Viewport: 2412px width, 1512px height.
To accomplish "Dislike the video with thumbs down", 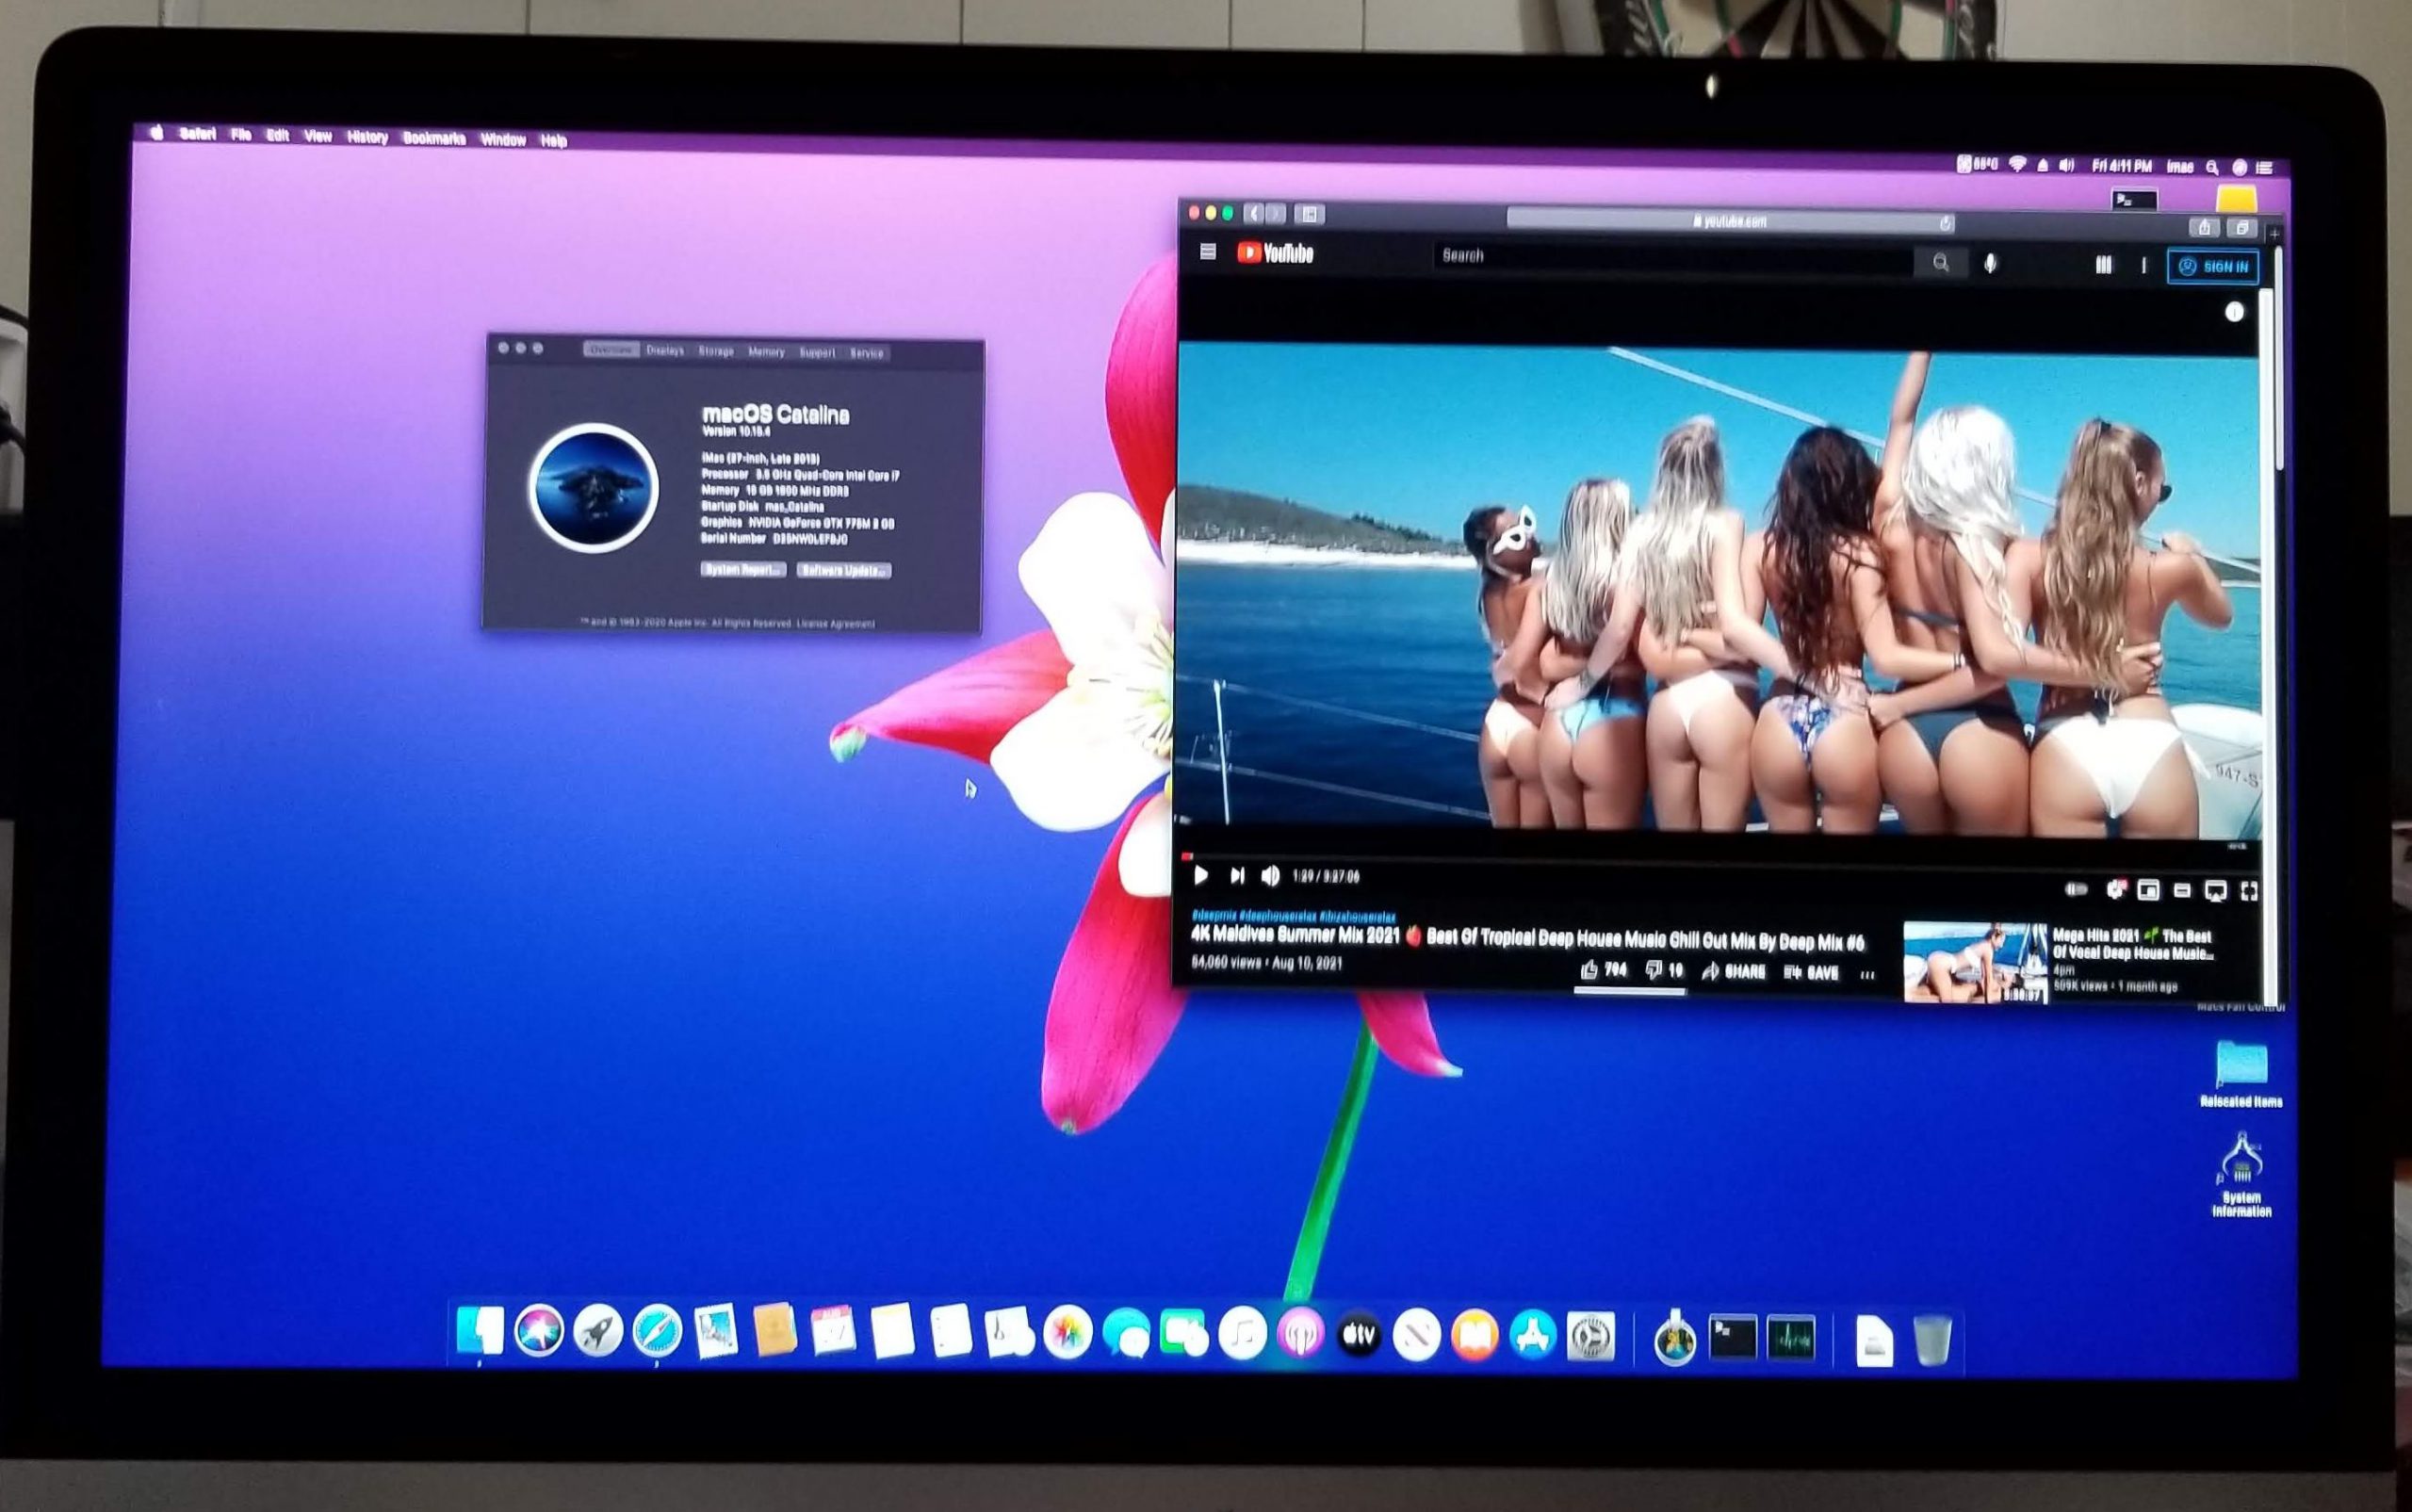I will 1654,969.
